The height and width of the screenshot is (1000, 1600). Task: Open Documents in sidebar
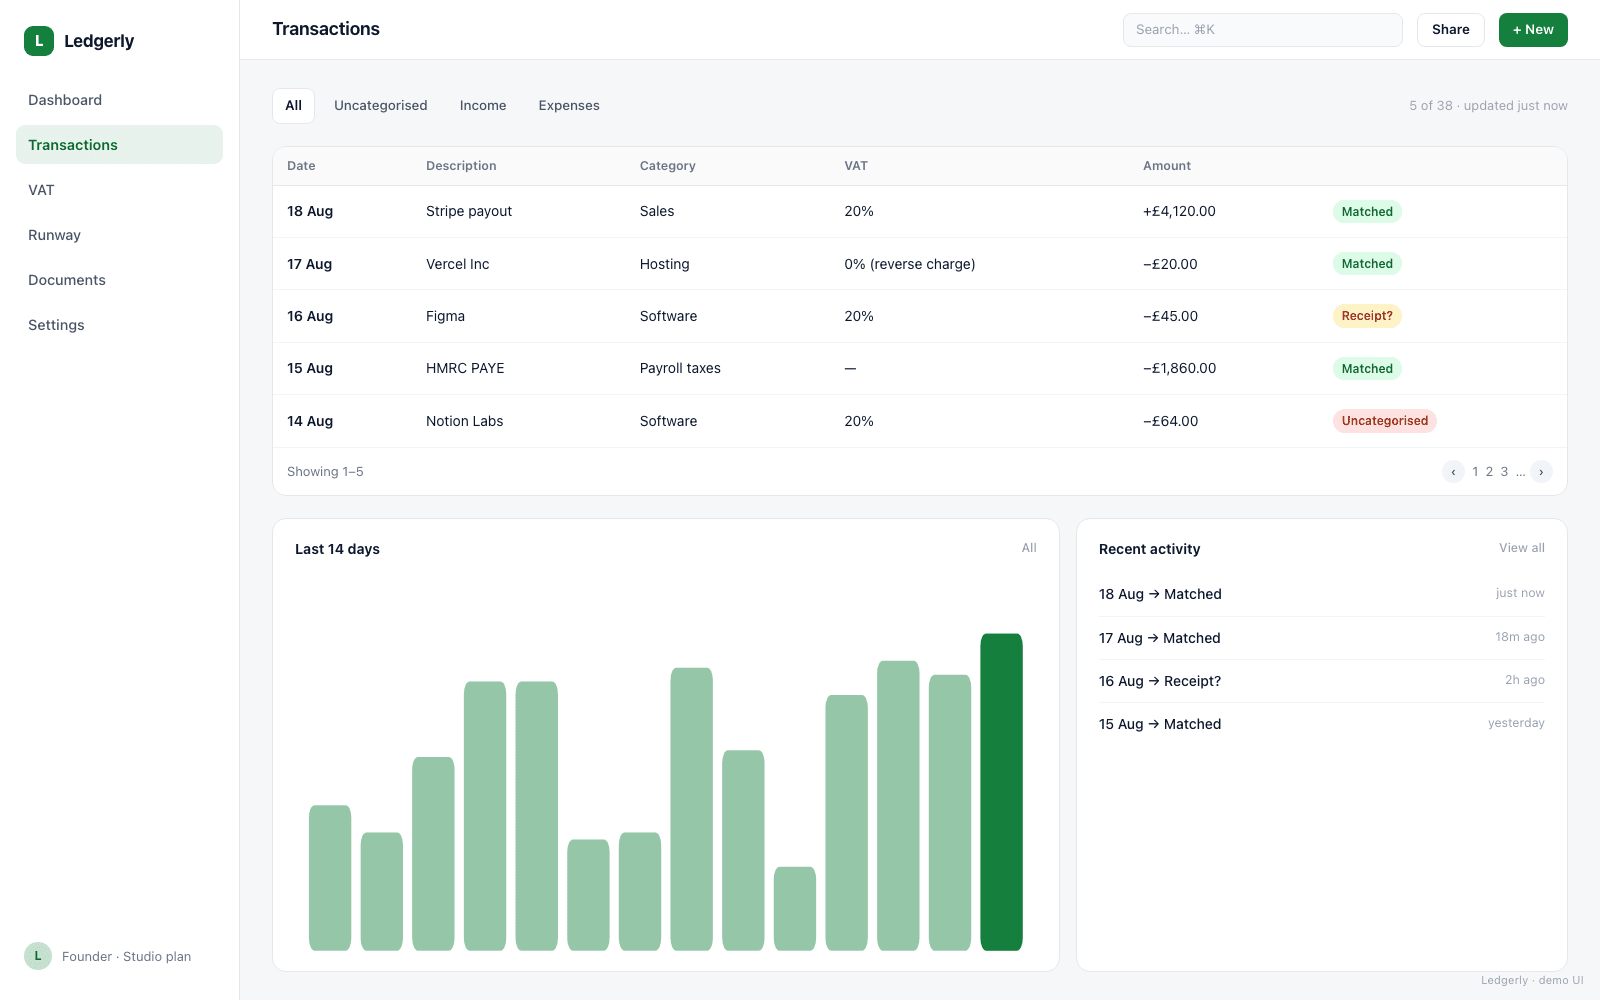119,280
